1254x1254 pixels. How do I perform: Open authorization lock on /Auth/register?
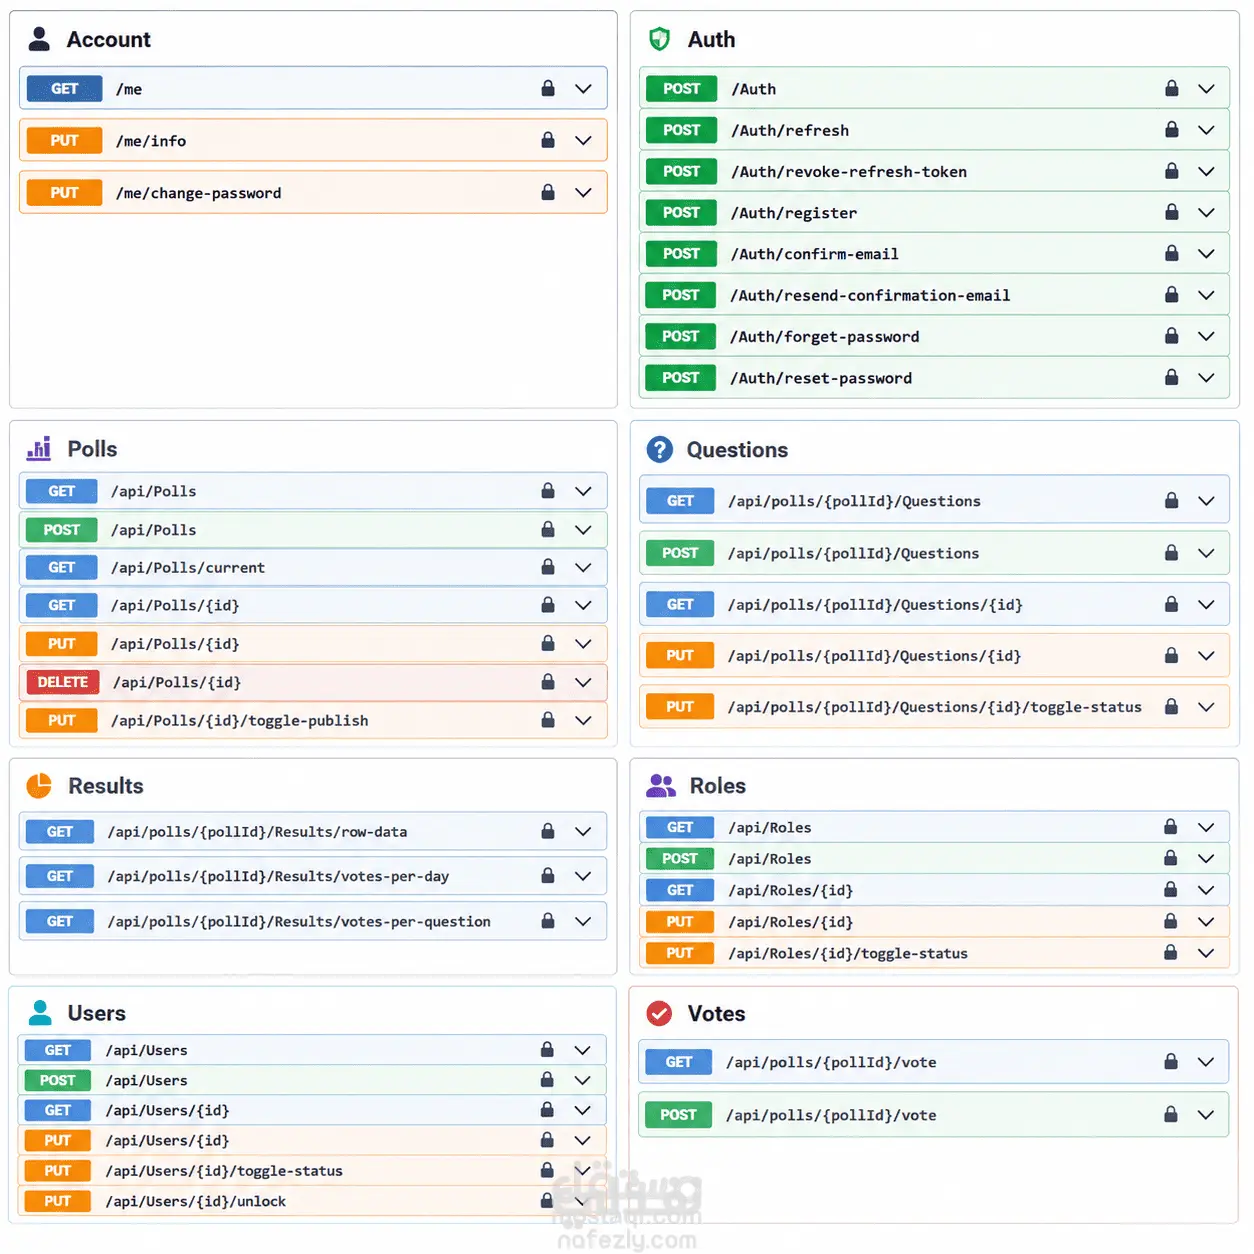[x=1171, y=212]
